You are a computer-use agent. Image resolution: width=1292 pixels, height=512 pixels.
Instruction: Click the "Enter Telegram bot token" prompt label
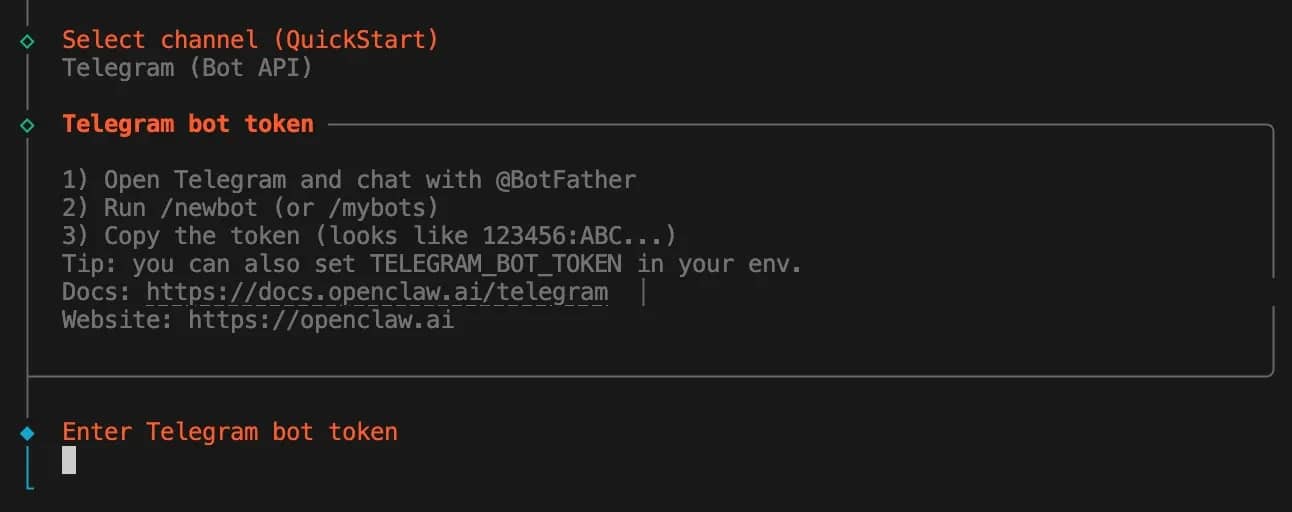230,432
